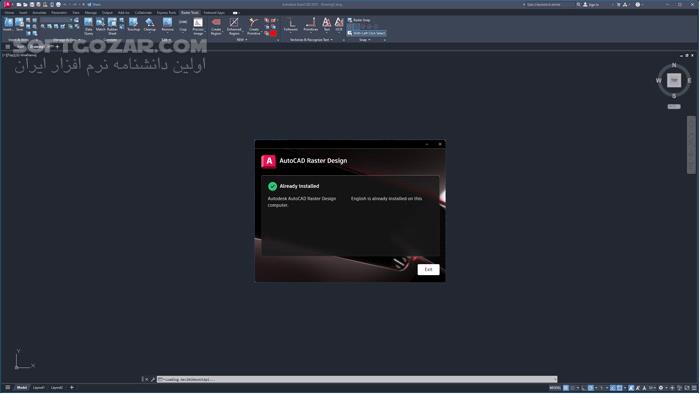Click the navigation bar on right side

click(691, 145)
